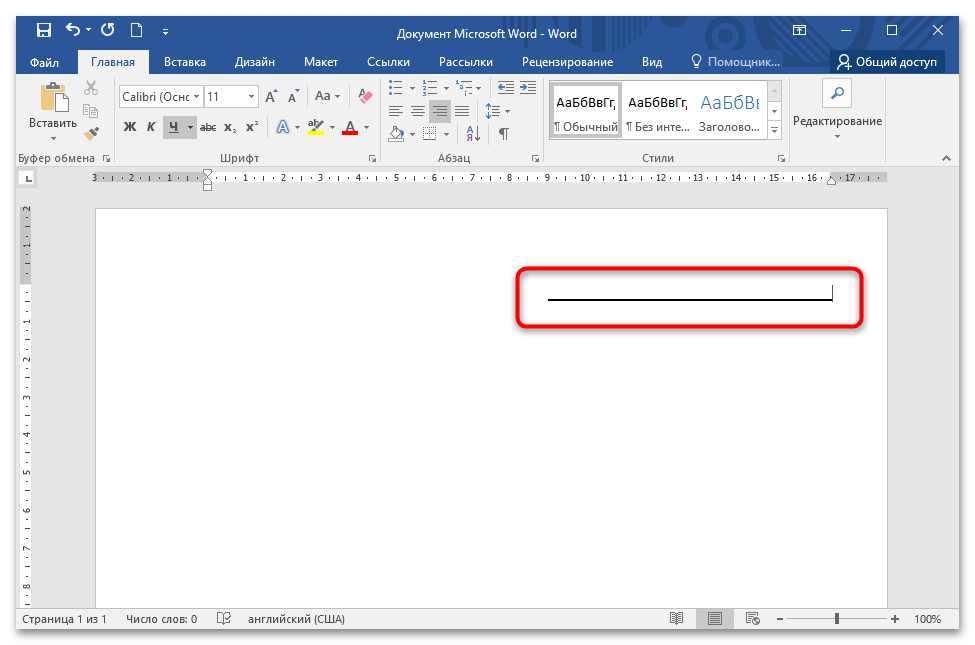975x645 pixels.
Task: Enable justified text alignment
Action: coord(463,110)
